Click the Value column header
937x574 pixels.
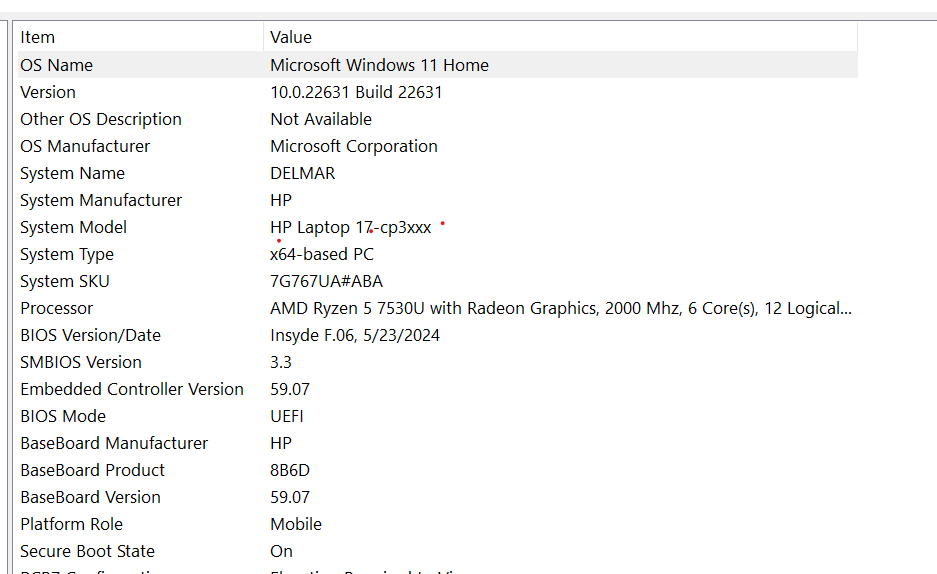point(561,37)
